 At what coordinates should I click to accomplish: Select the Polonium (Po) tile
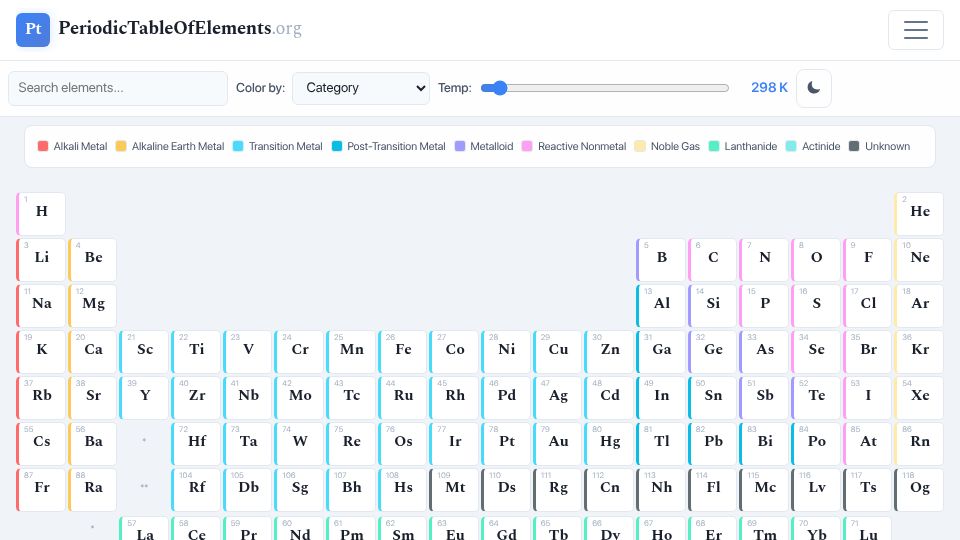[x=816, y=444]
